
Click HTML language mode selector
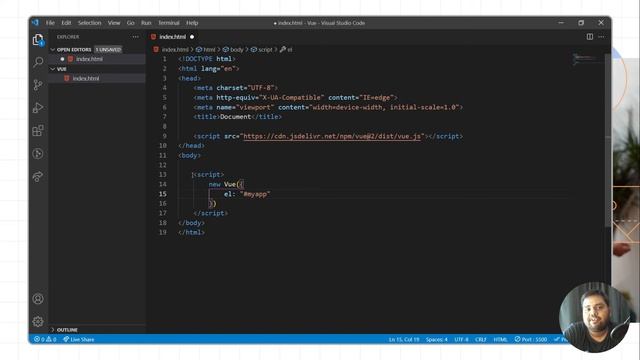coord(500,339)
